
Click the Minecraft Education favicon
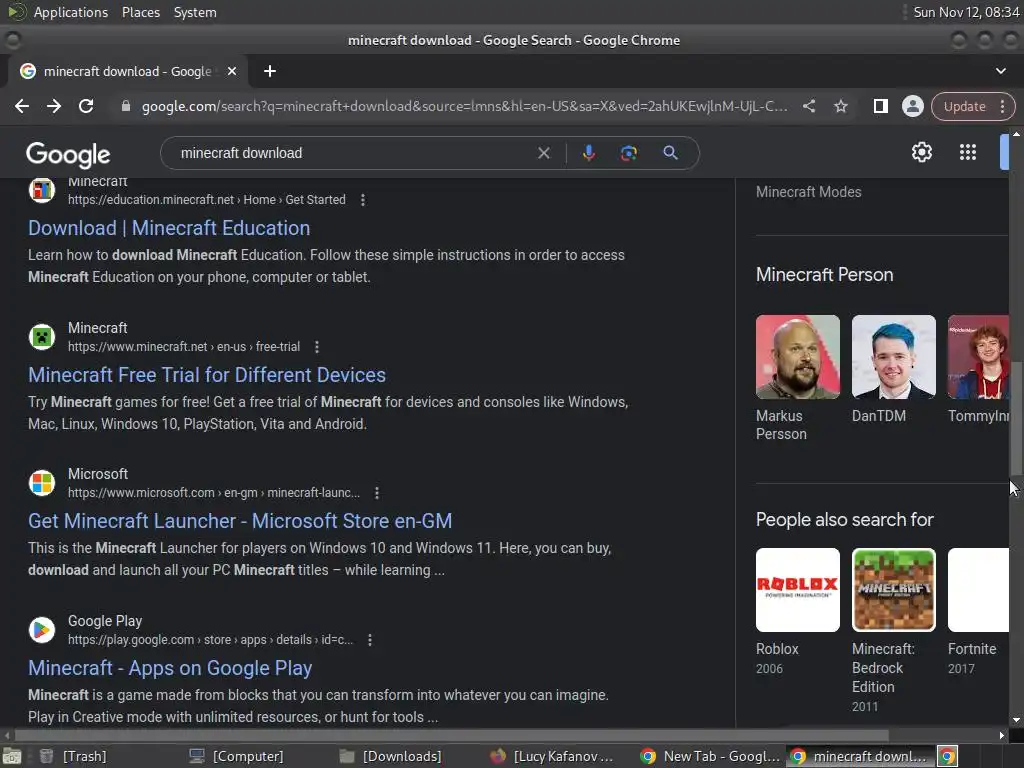(42, 190)
